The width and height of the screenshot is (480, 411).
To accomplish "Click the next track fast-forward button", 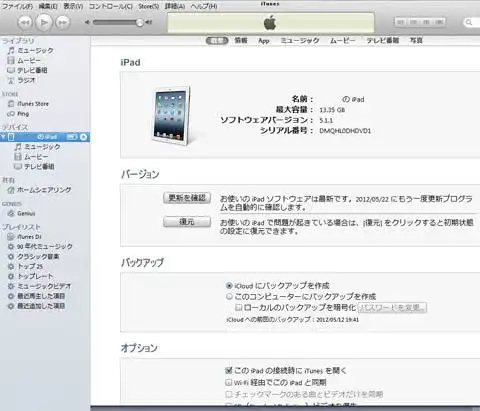I will (x=63, y=22).
